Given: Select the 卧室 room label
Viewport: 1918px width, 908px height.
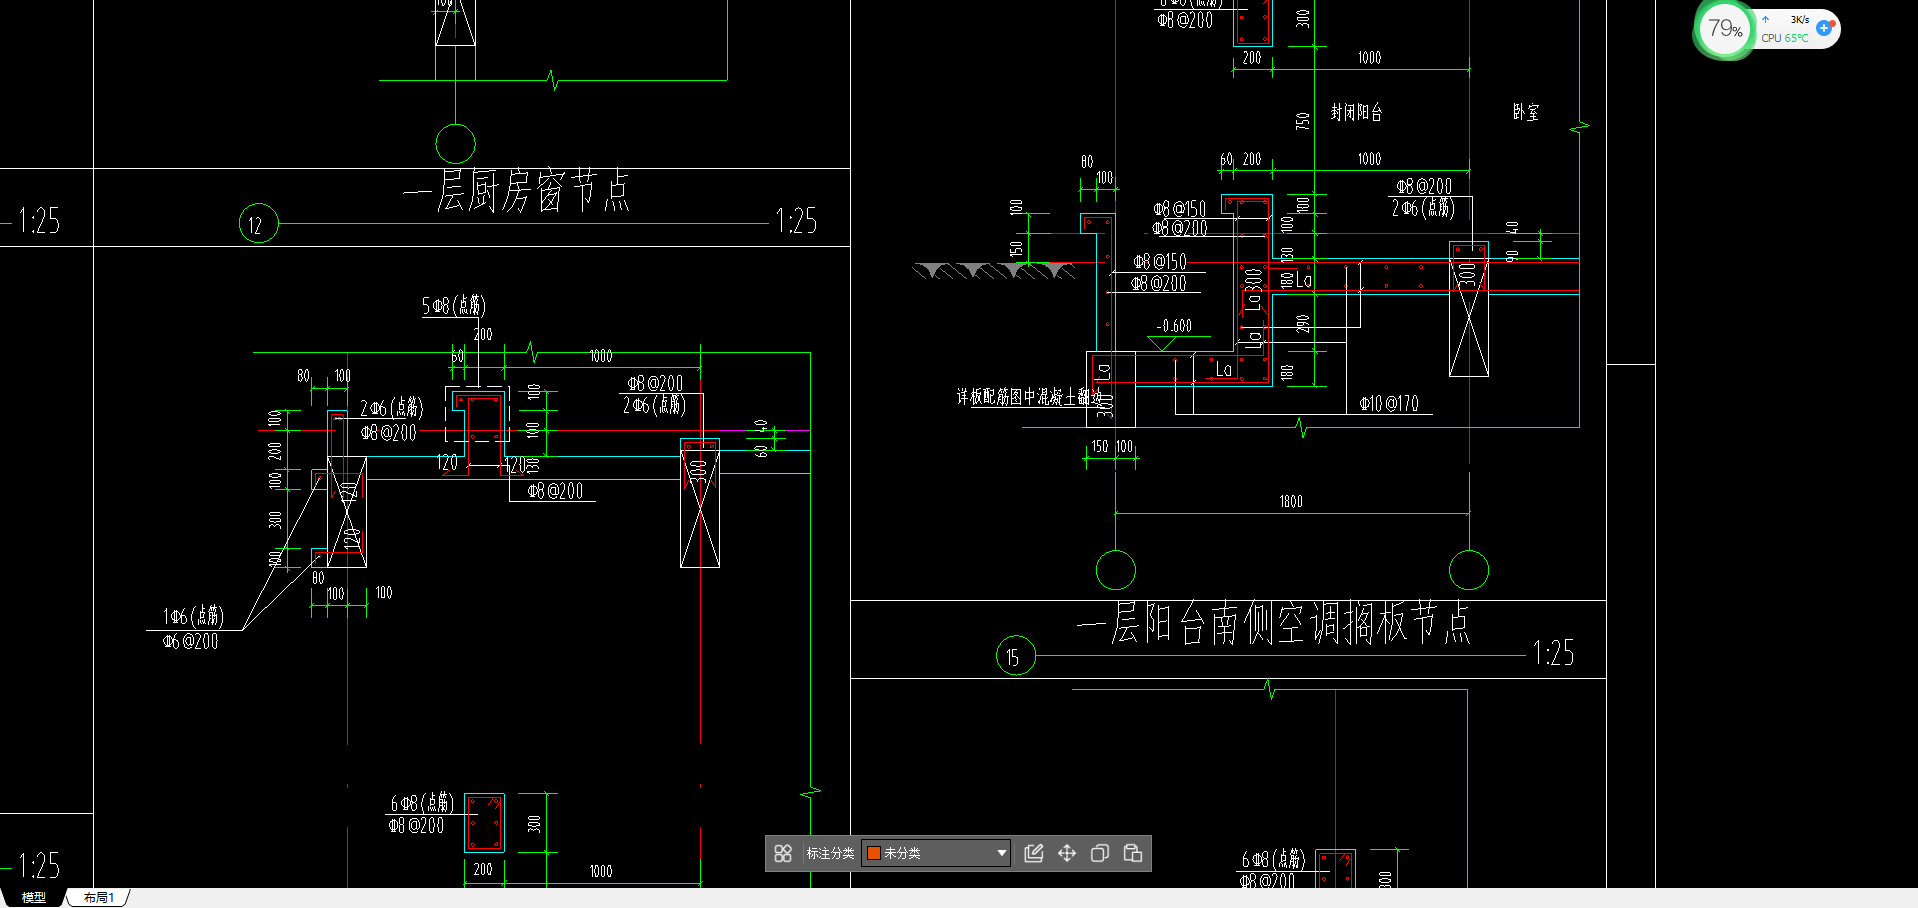Looking at the screenshot, I should tap(1525, 112).
